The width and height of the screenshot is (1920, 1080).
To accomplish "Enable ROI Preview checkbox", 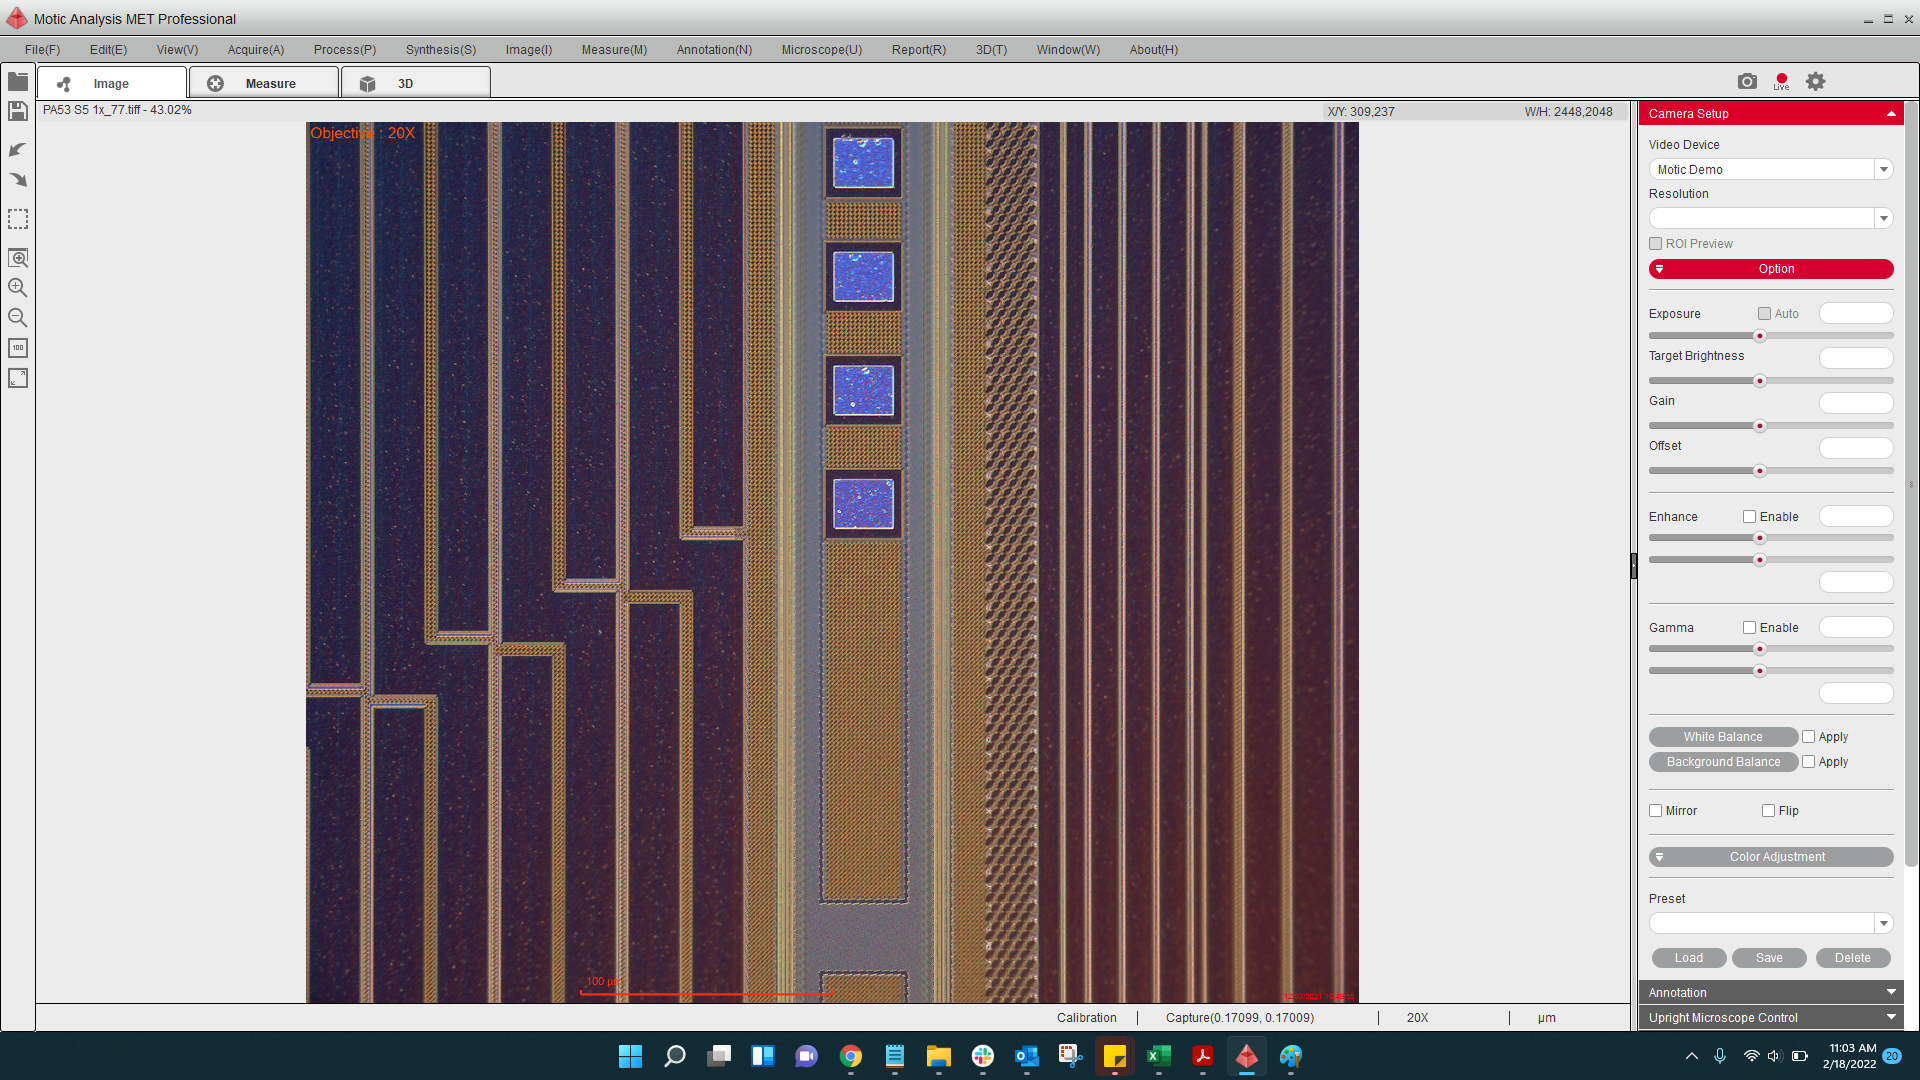I will coord(1656,244).
